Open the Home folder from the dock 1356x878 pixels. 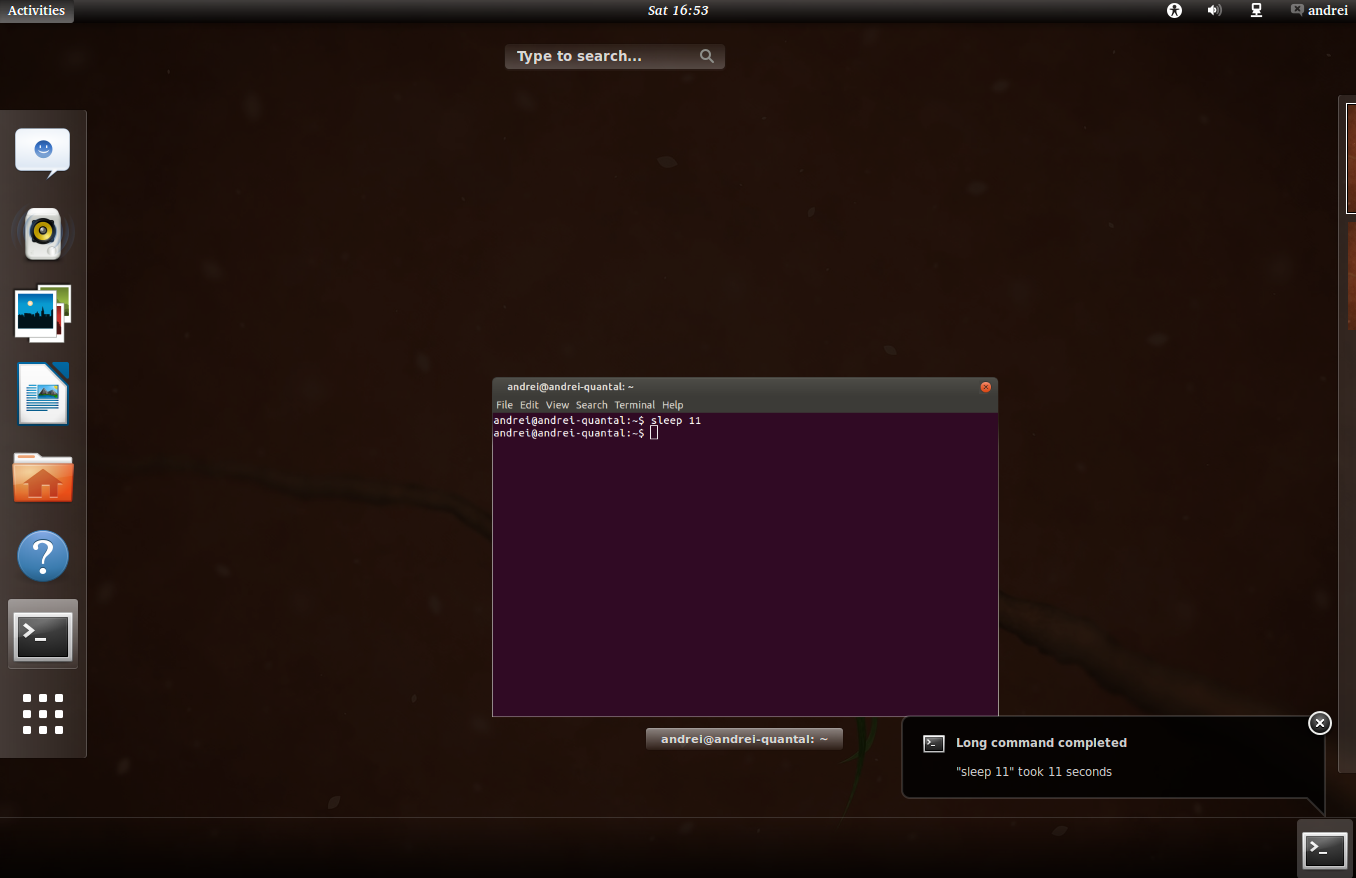click(x=42, y=477)
